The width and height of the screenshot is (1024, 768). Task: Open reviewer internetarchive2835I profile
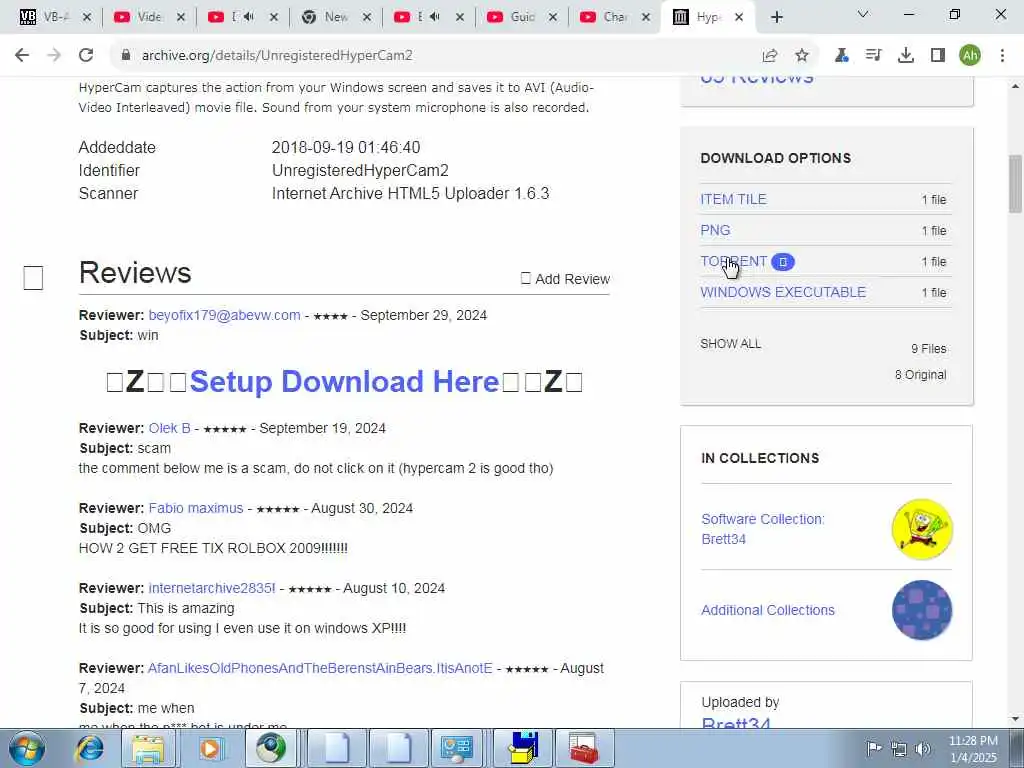click(x=212, y=588)
